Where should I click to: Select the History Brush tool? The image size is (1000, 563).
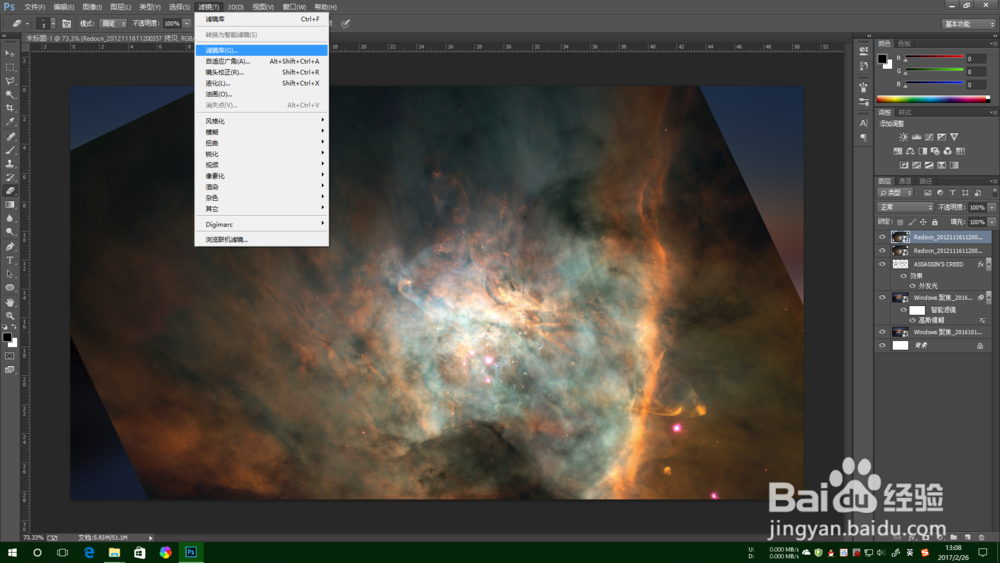(x=10, y=178)
